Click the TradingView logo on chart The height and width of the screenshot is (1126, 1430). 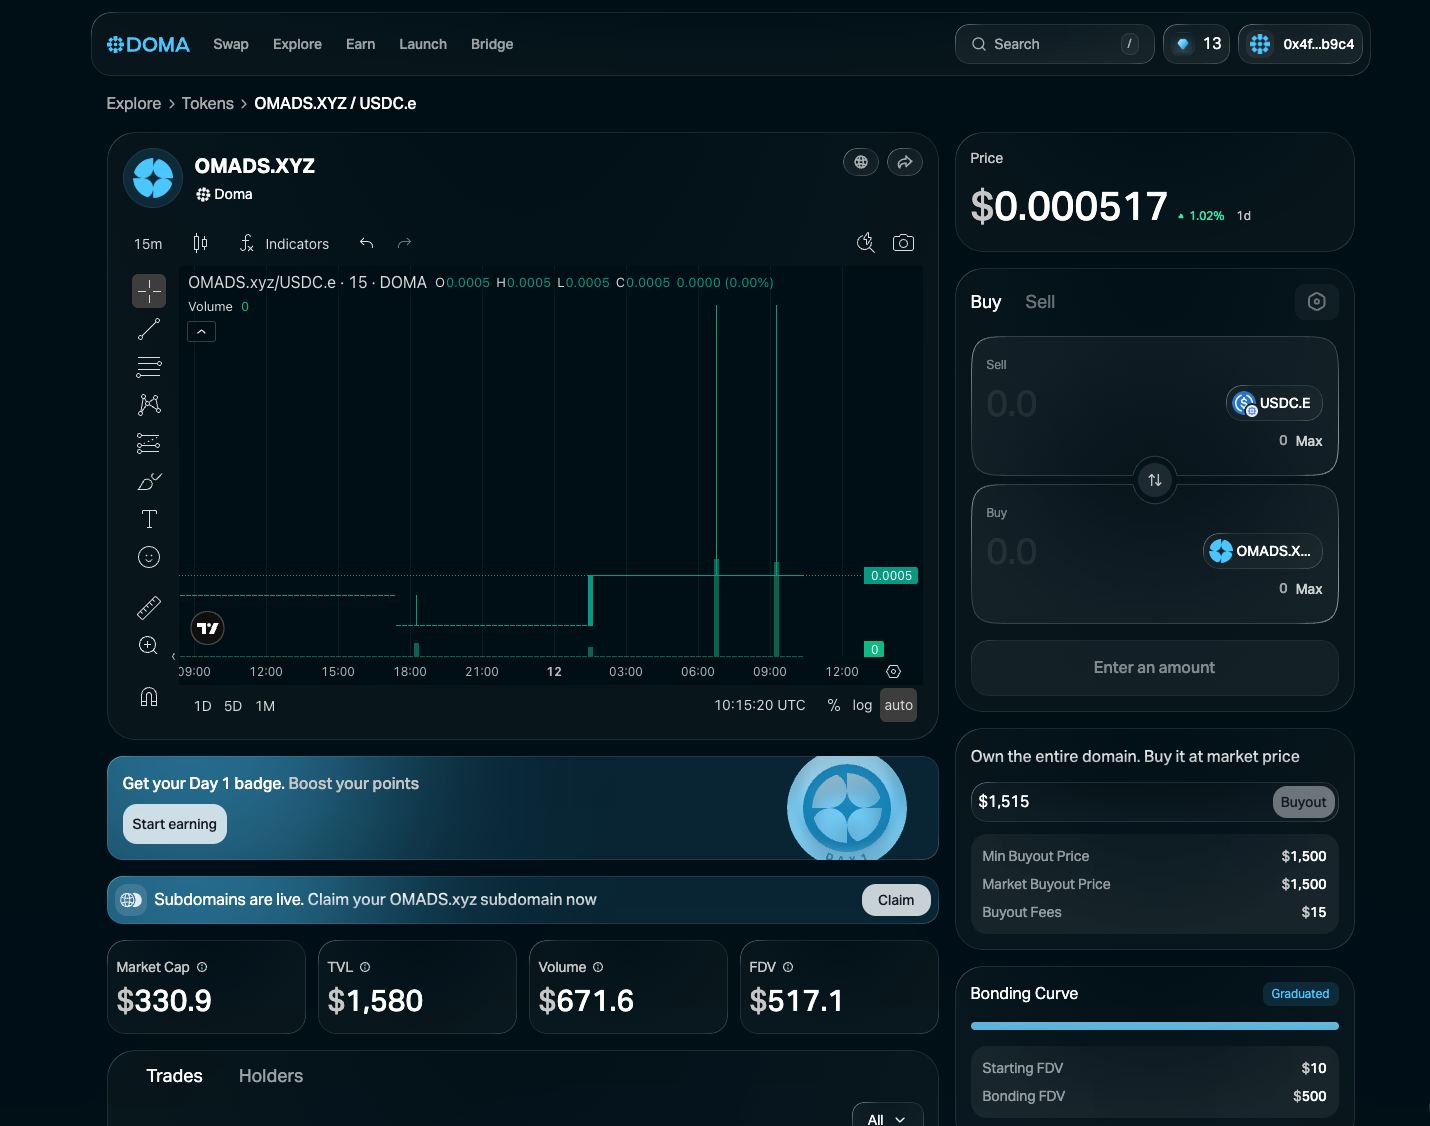pos(208,628)
